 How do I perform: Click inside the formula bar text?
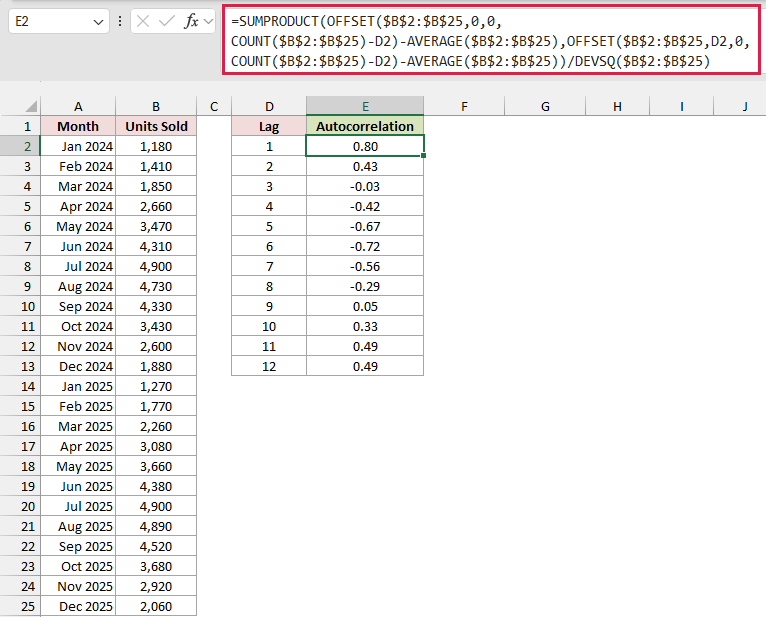(491, 41)
